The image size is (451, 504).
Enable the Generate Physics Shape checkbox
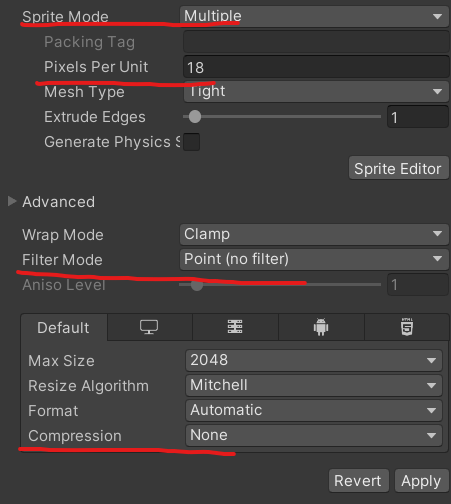(x=192, y=142)
